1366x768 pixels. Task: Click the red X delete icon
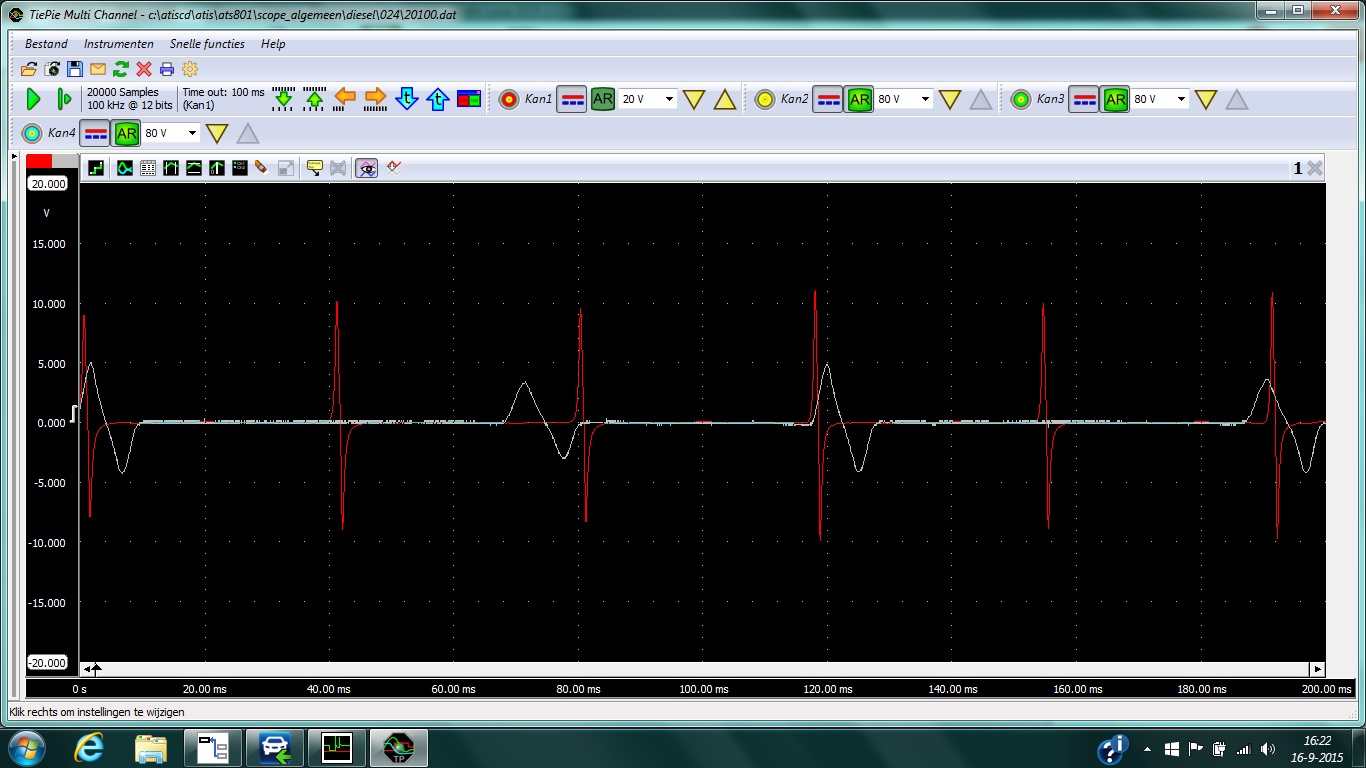click(144, 69)
